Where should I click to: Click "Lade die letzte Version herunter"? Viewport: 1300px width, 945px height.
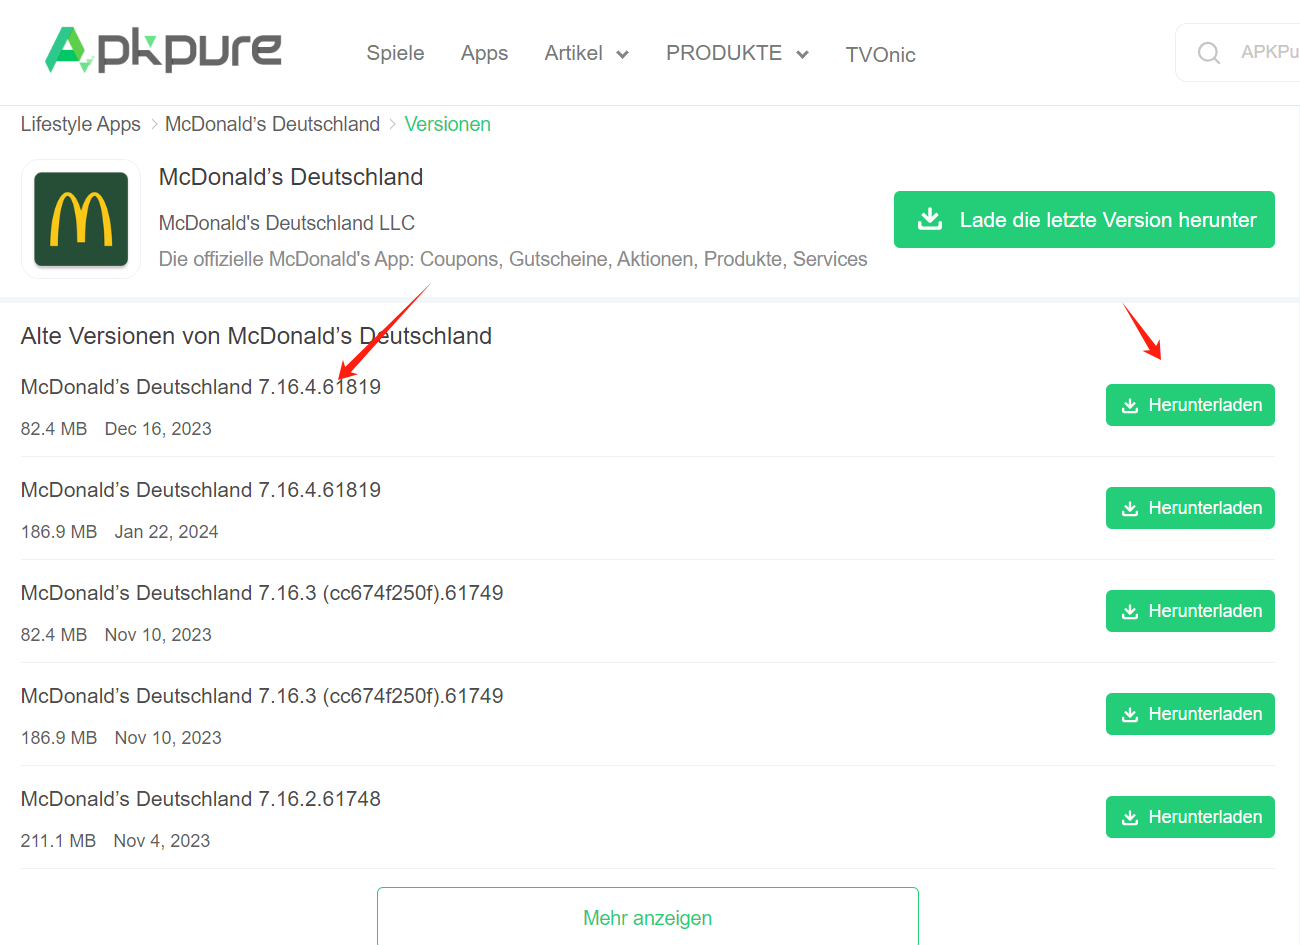1084,219
